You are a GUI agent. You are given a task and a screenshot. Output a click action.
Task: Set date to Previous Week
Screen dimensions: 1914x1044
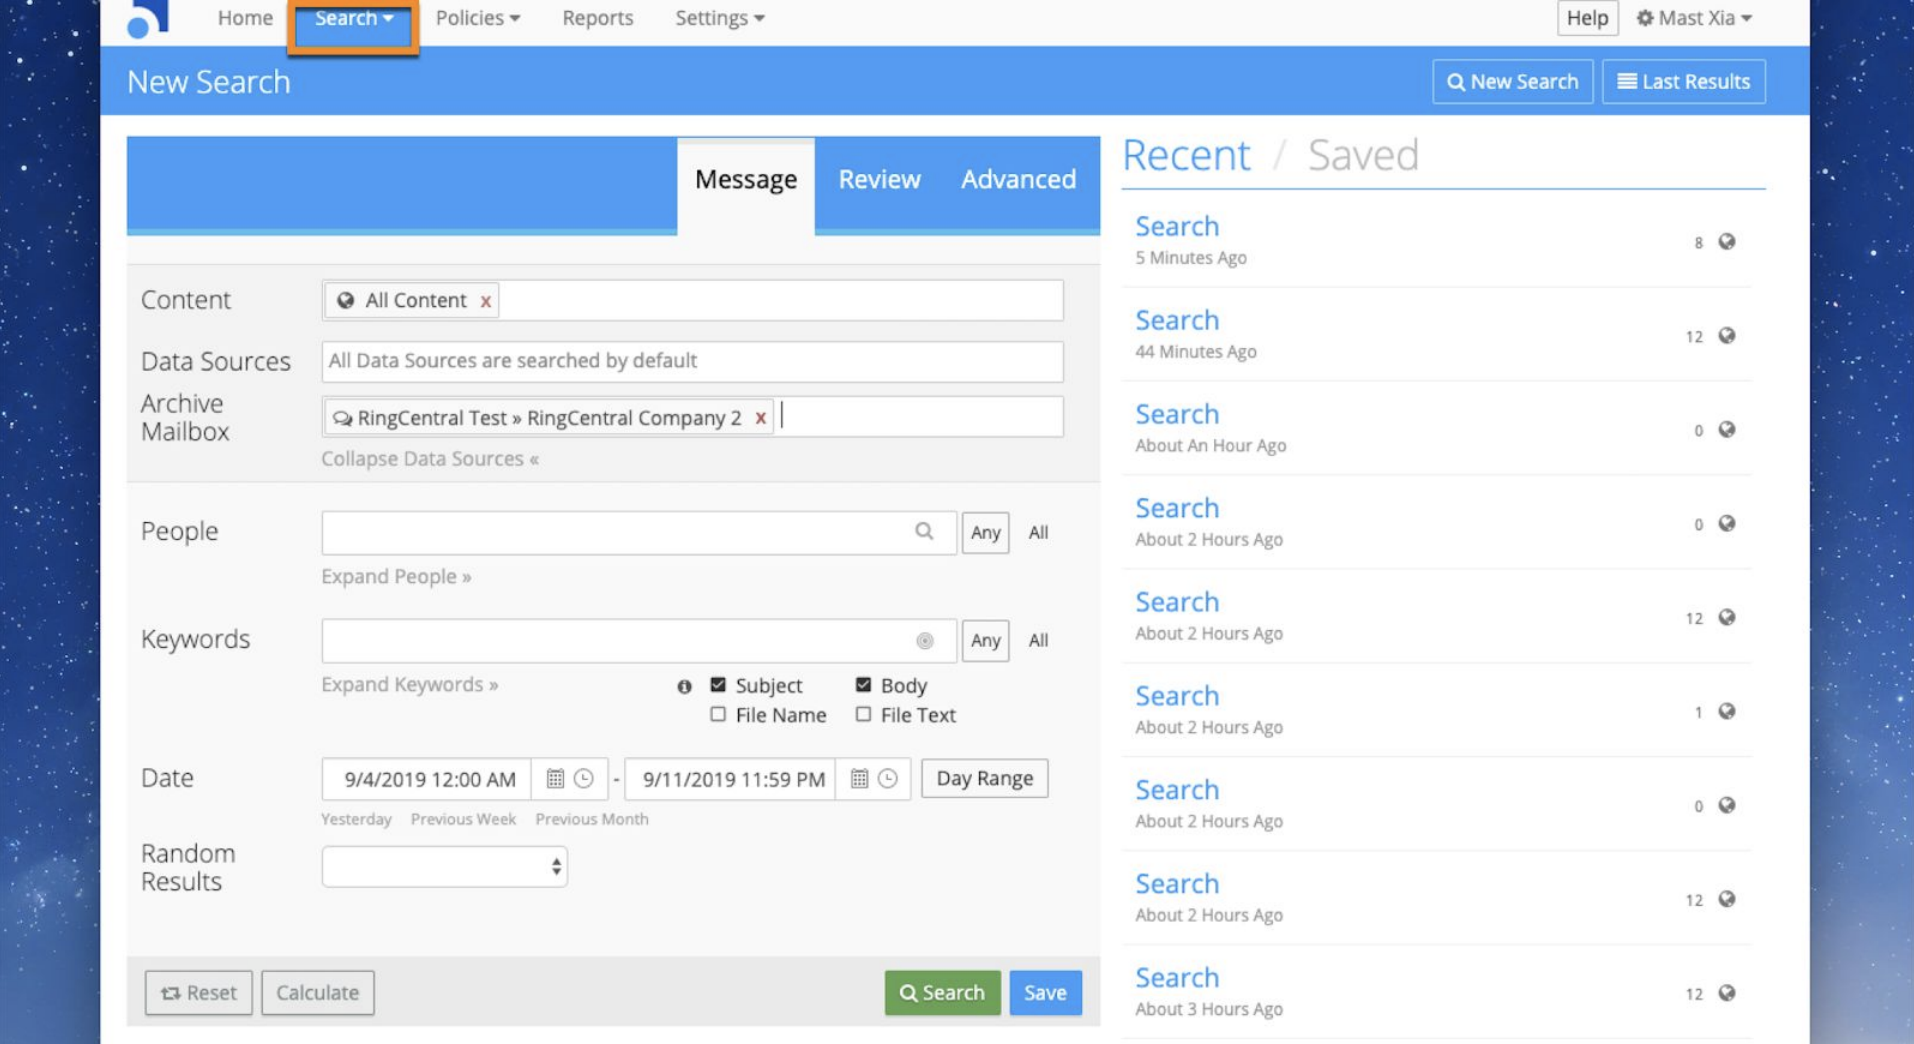pyautogui.click(x=463, y=819)
